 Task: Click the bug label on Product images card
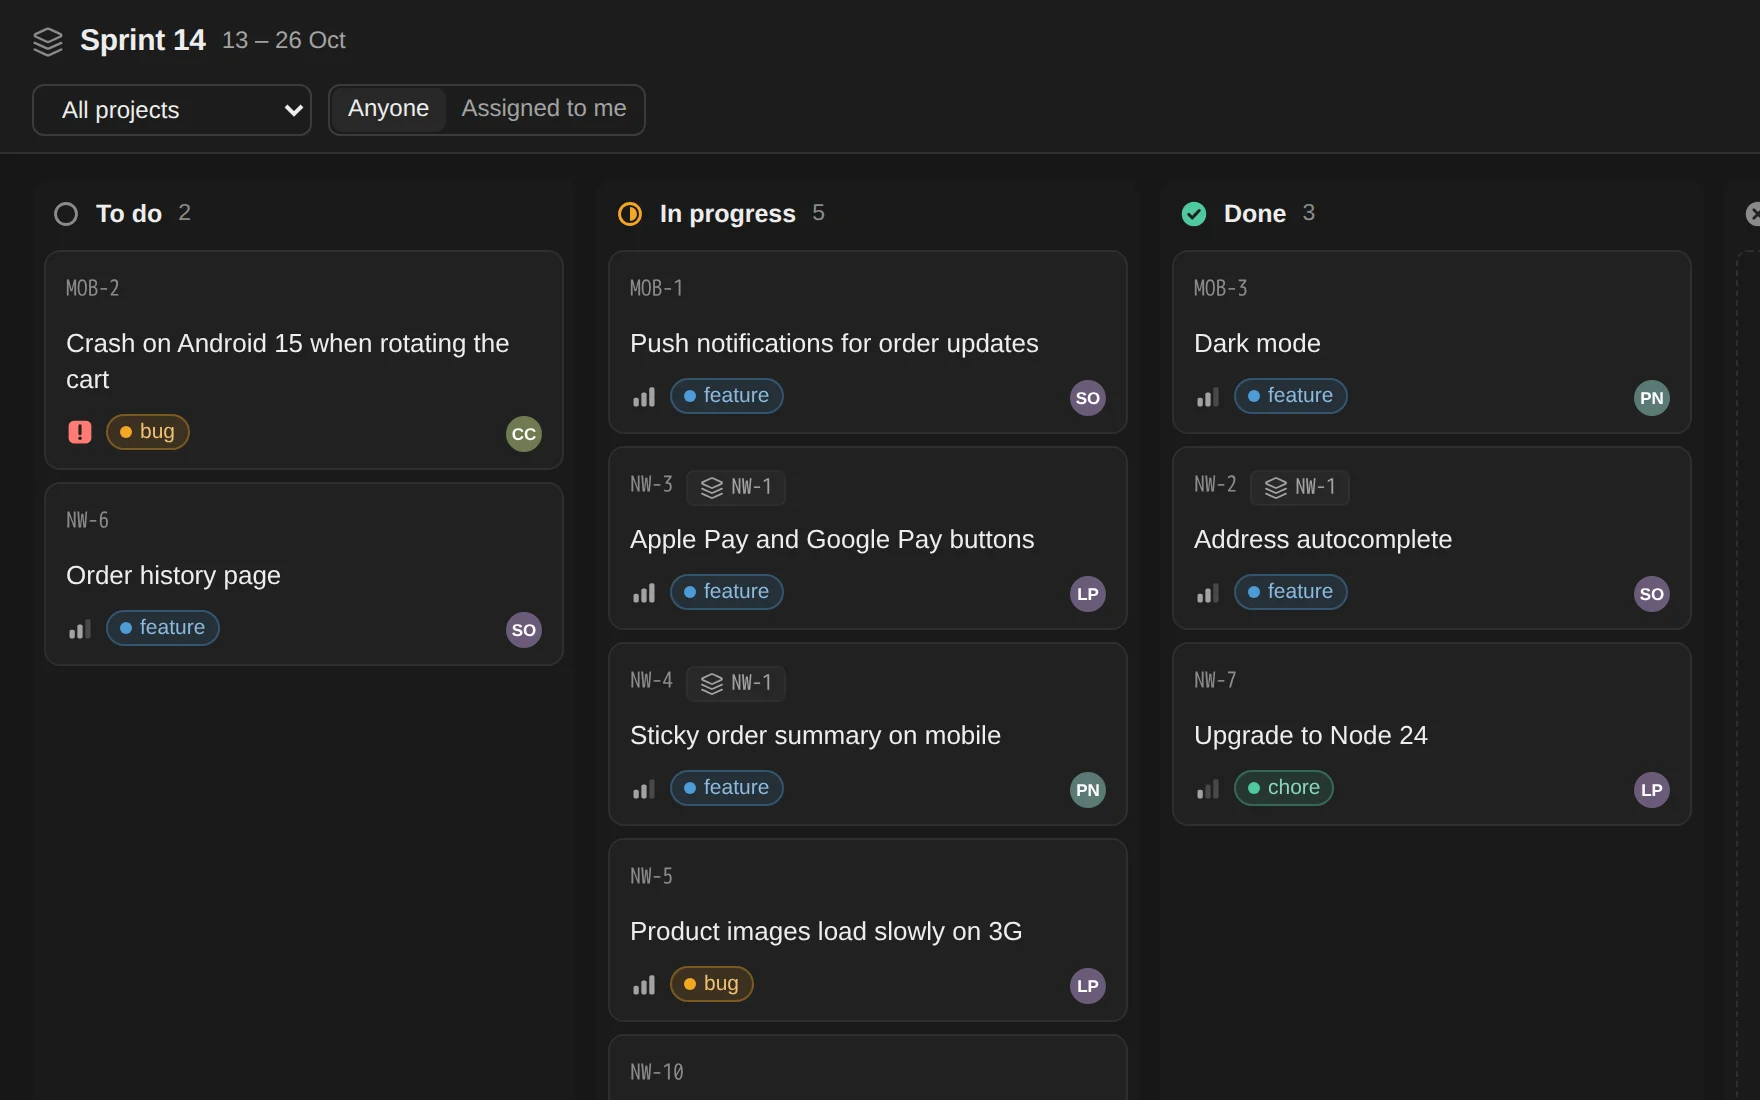pyautogui.click(x=712, y=984)
